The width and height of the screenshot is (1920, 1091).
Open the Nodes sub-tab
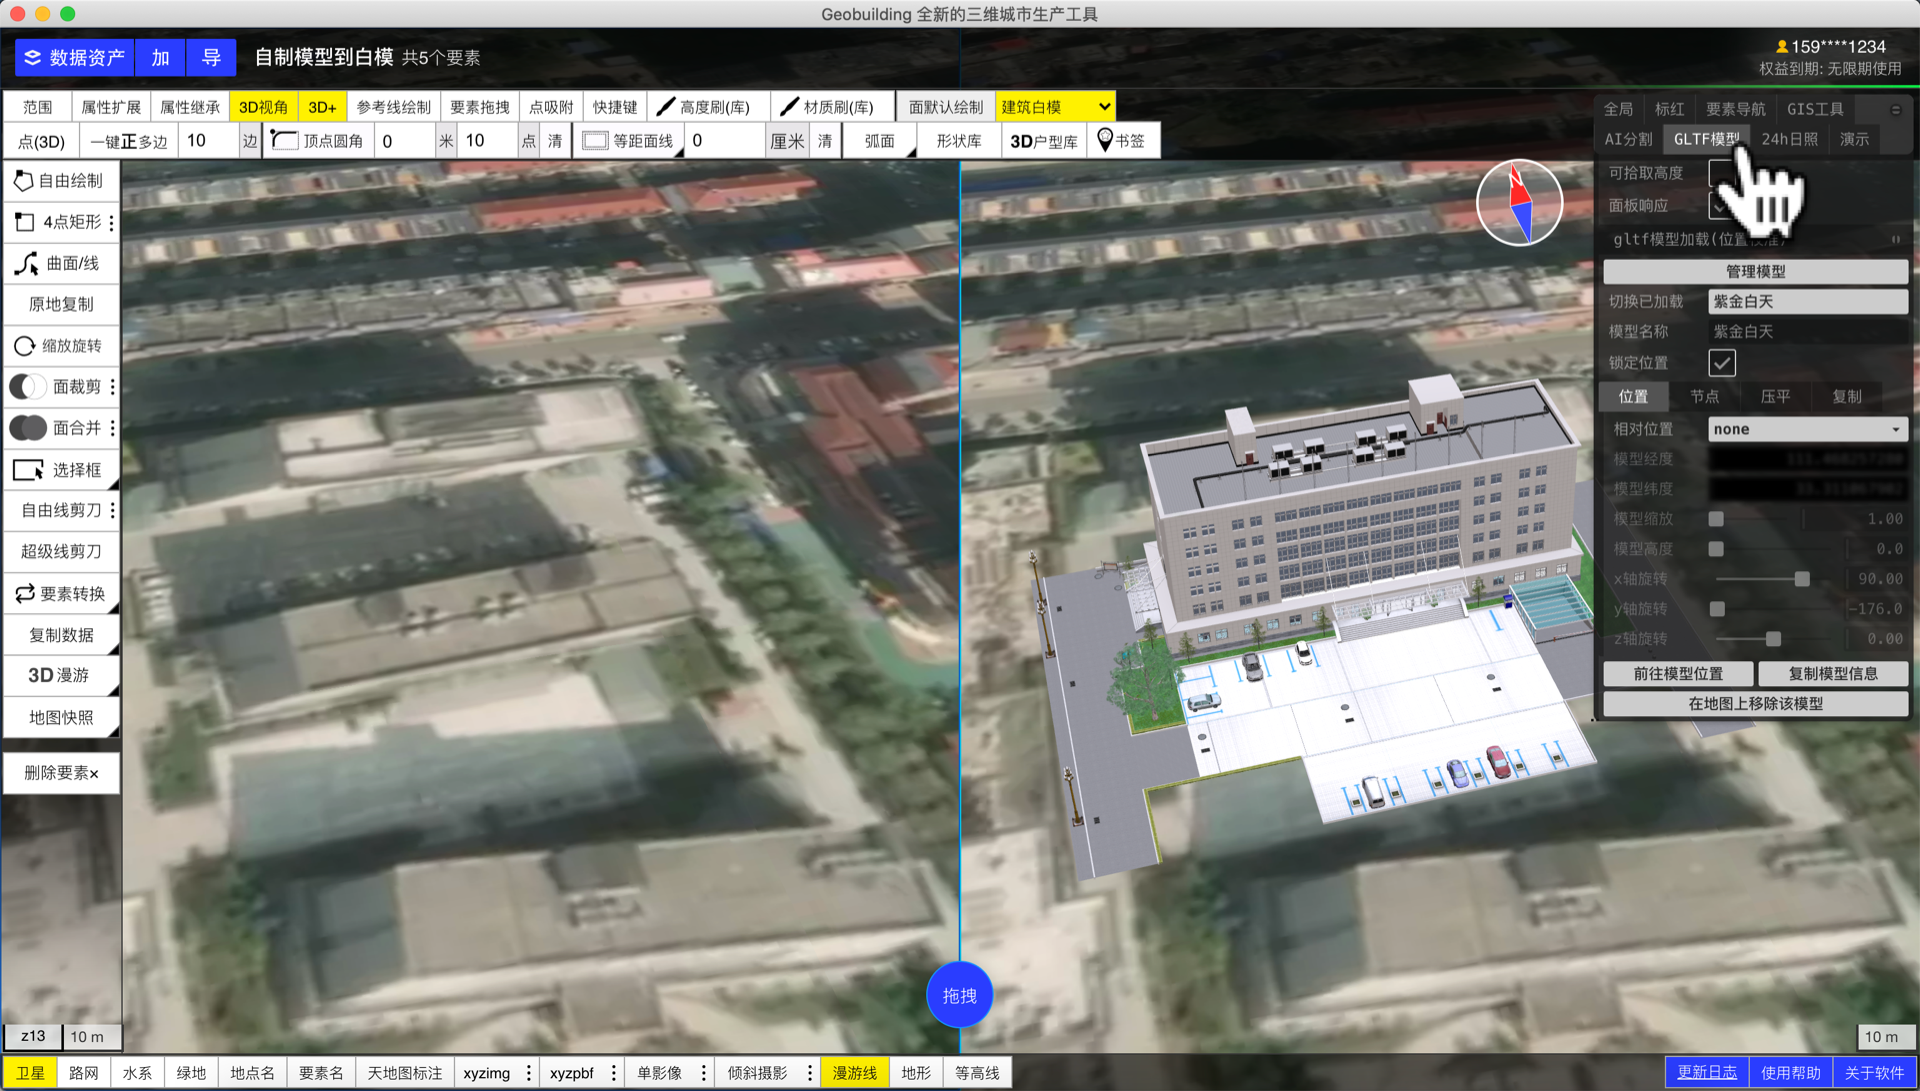[1704, 397]
